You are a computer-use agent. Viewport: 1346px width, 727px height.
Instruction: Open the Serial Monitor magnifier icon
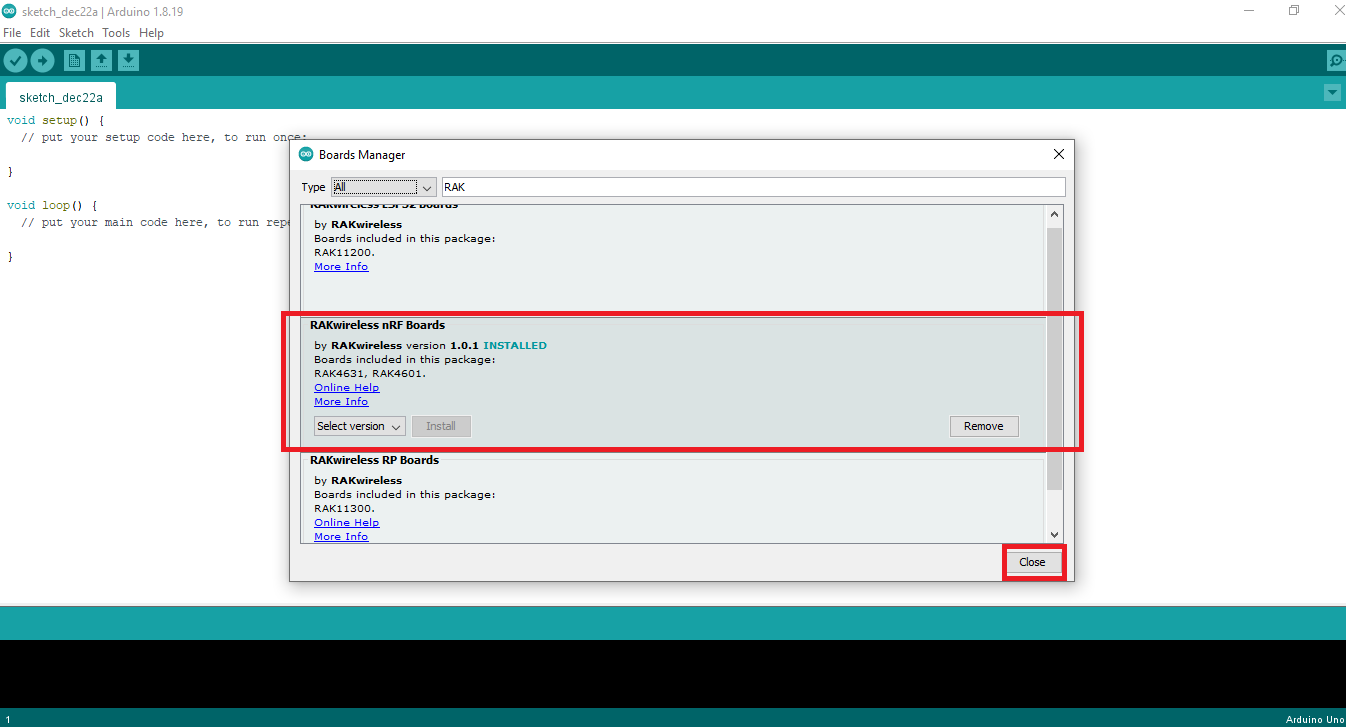pos(1336,60)
